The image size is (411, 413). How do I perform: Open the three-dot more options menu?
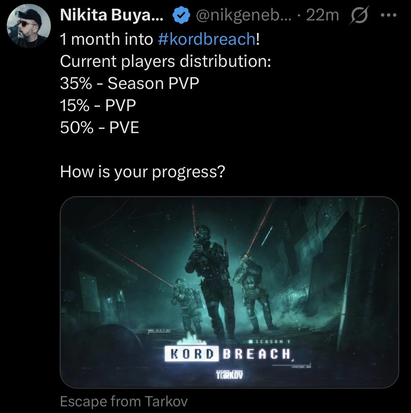point(388,15)
